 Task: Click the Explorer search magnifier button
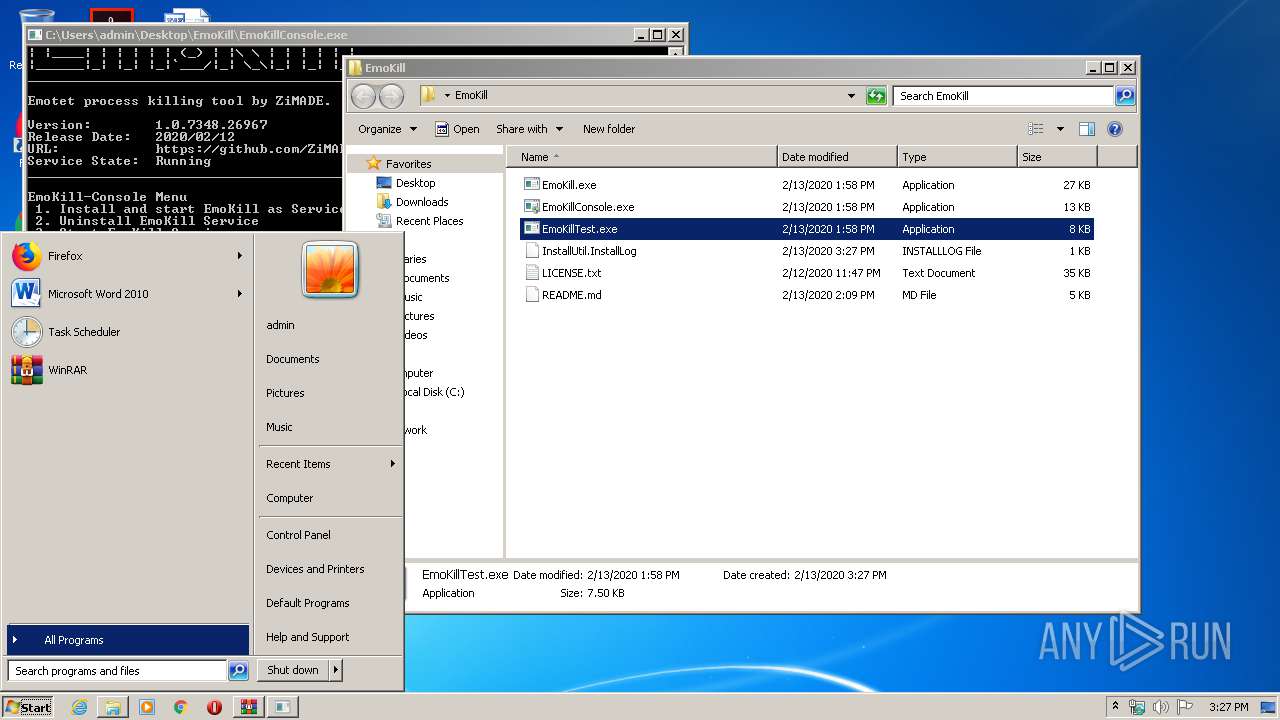1125,96
